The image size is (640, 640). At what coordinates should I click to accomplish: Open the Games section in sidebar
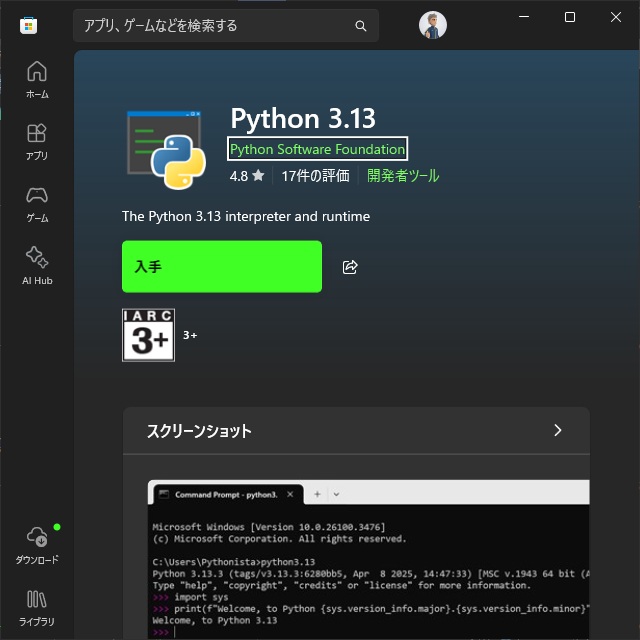[x=37, y=204]
